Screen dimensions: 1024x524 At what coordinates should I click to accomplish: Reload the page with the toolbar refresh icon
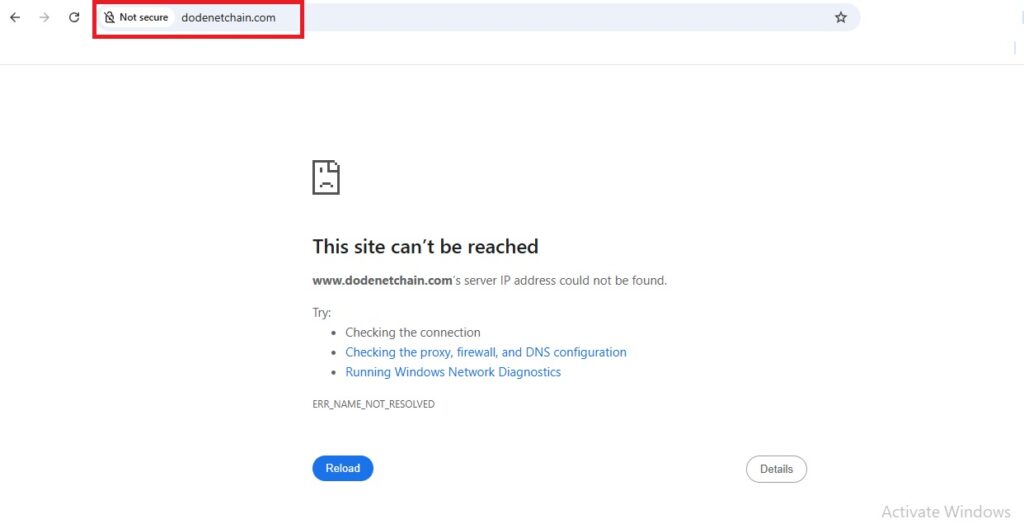point(74,18)
